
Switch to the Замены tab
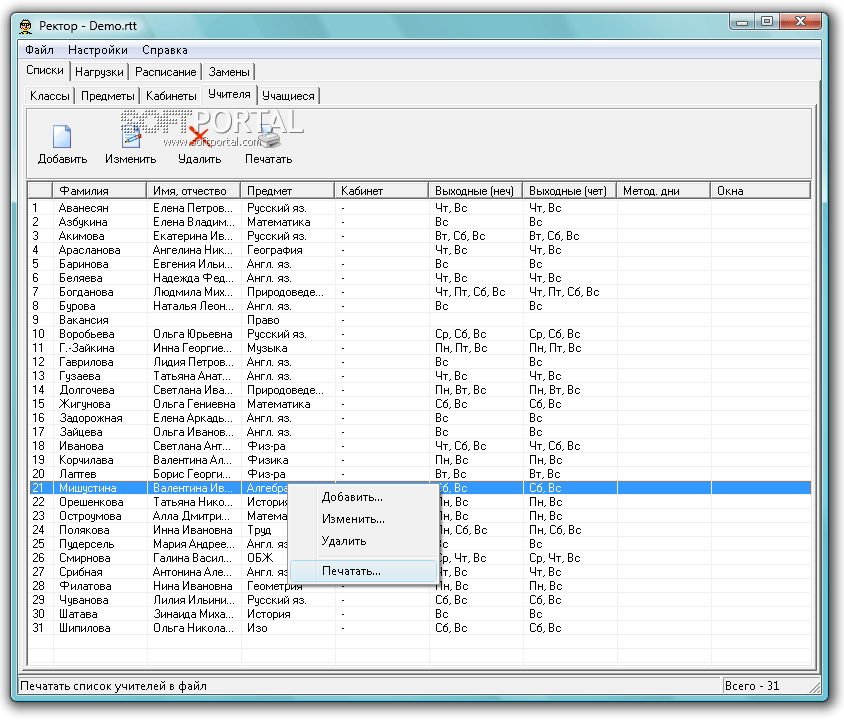pyautogui.click(x=229, y=72)
